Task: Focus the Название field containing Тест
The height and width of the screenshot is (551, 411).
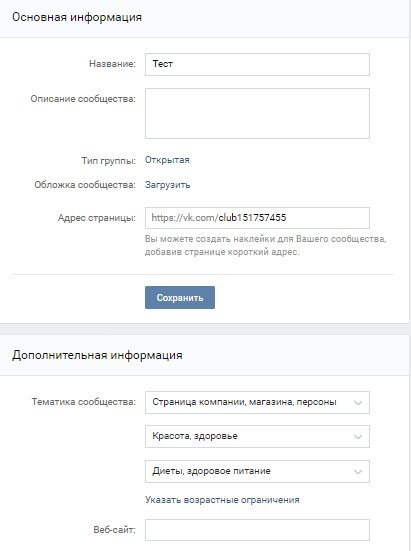Action: coord(257,64)
